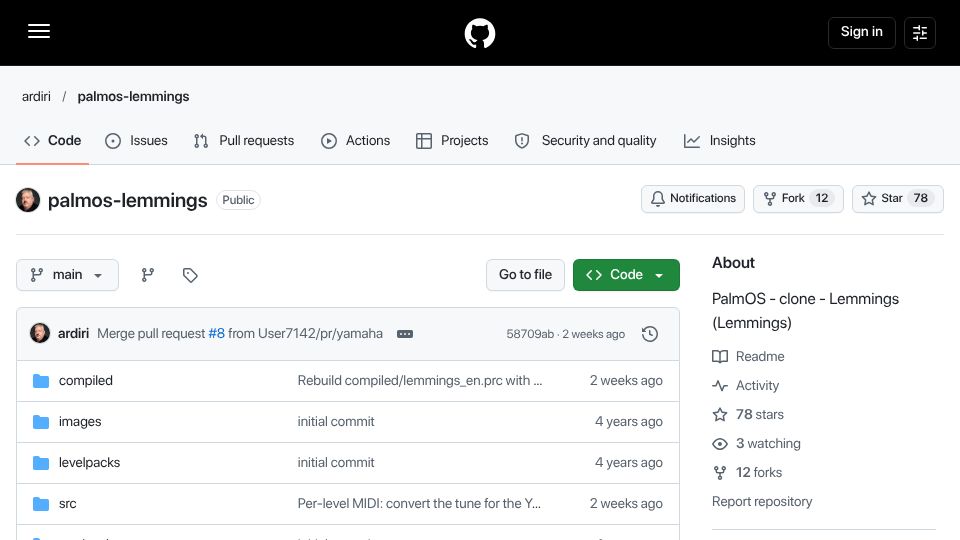
Task: Open 'Rebuild compiled/lemmings_en.prc' commit message
Action: (x=420, y=381)
